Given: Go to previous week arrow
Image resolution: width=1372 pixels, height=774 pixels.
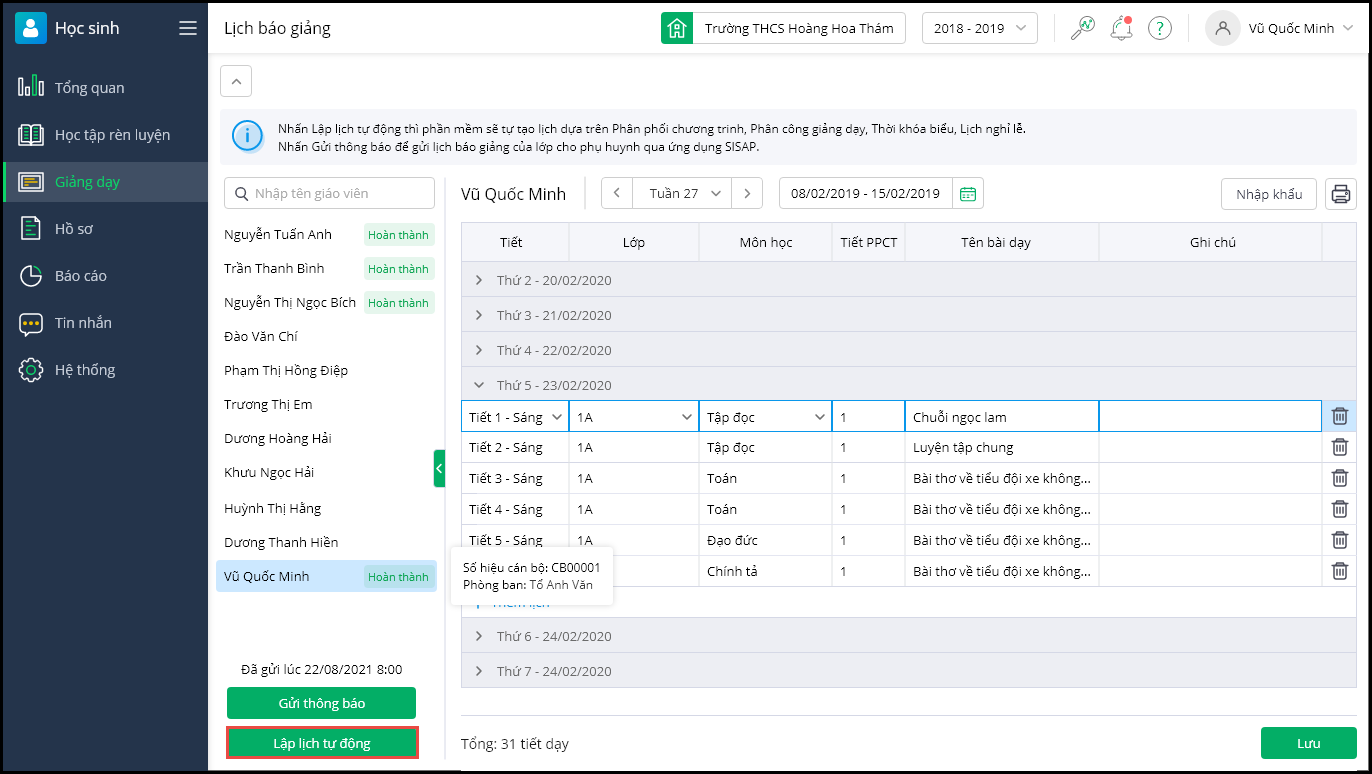Looking at the screenshot, I should click(x=617, y=194).
